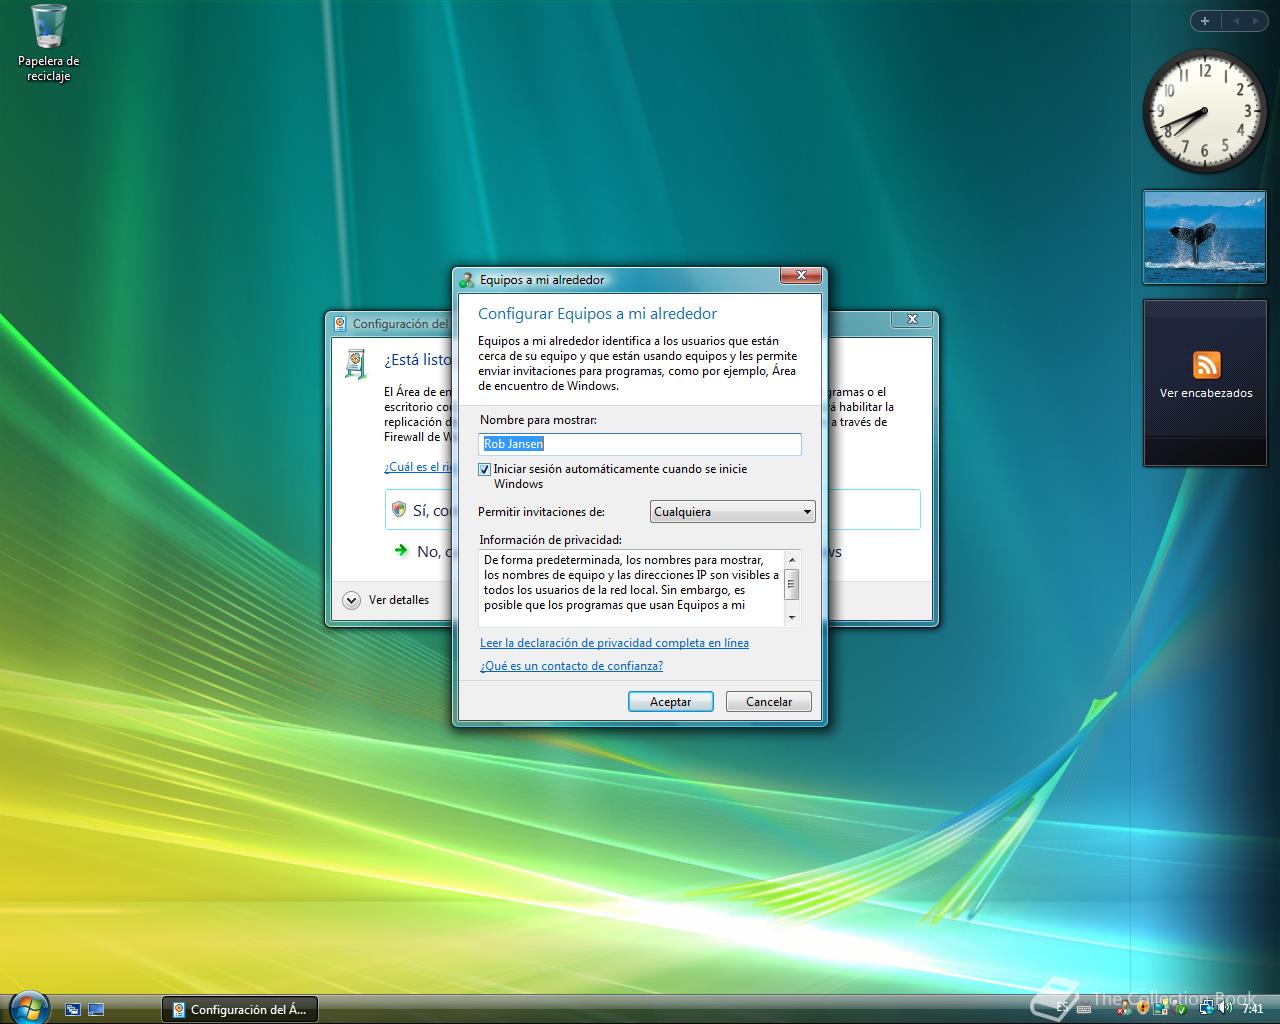This screenshot has width=1280, height=1024.
Task: Toggle Iniciar sesión automáticamente checkbox
Action: pyautogui.click(x=484, y=469)
